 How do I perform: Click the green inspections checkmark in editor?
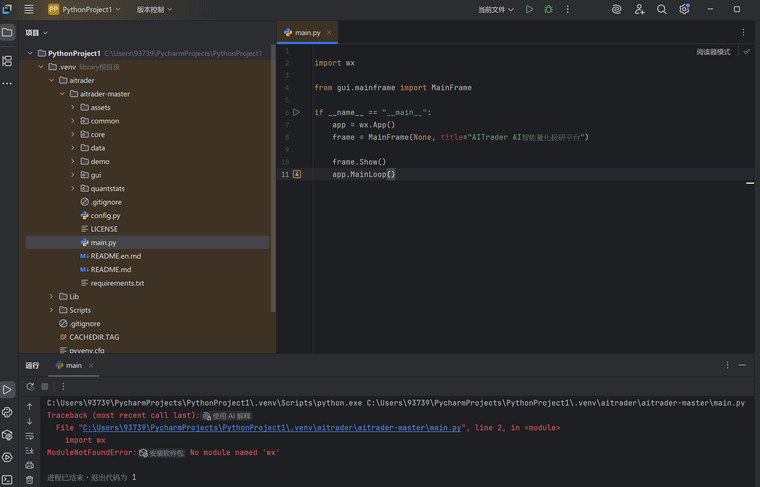tap(746, 51)
